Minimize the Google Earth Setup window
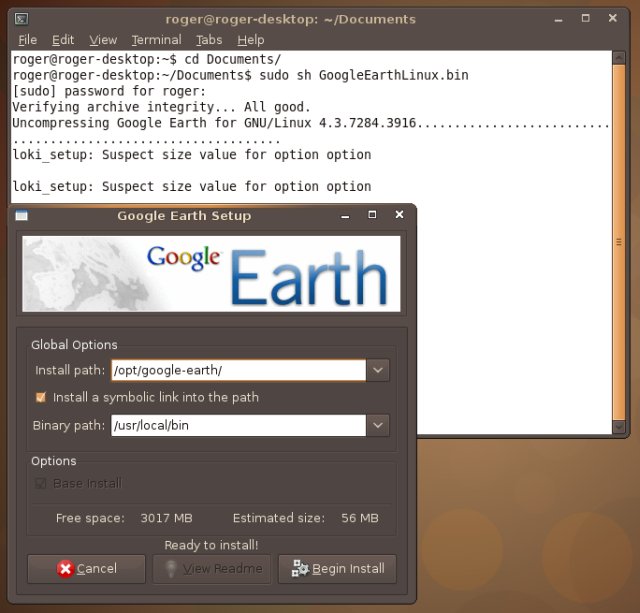This screenshot has width=640, height=613. point(345,217)
